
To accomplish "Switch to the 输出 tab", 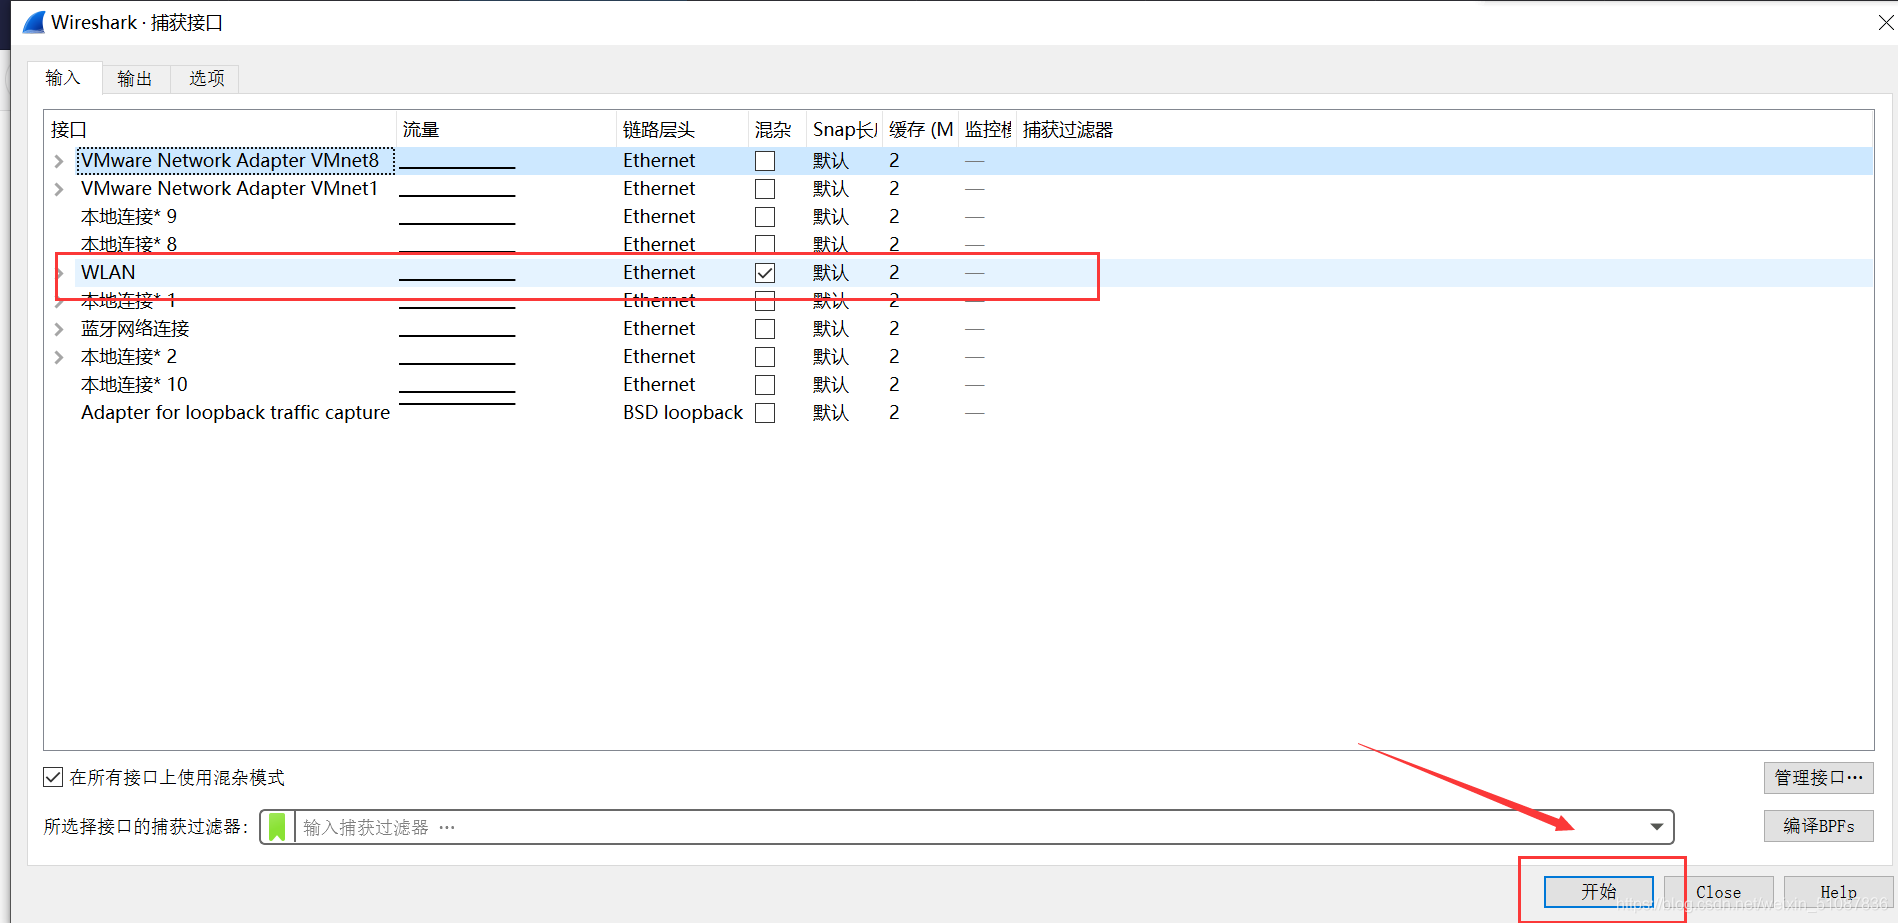I will 135,79.
